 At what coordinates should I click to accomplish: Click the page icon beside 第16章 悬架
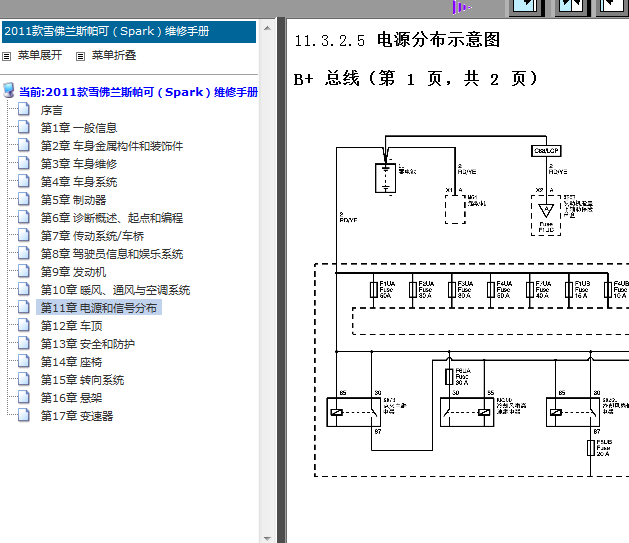(24, 397)
